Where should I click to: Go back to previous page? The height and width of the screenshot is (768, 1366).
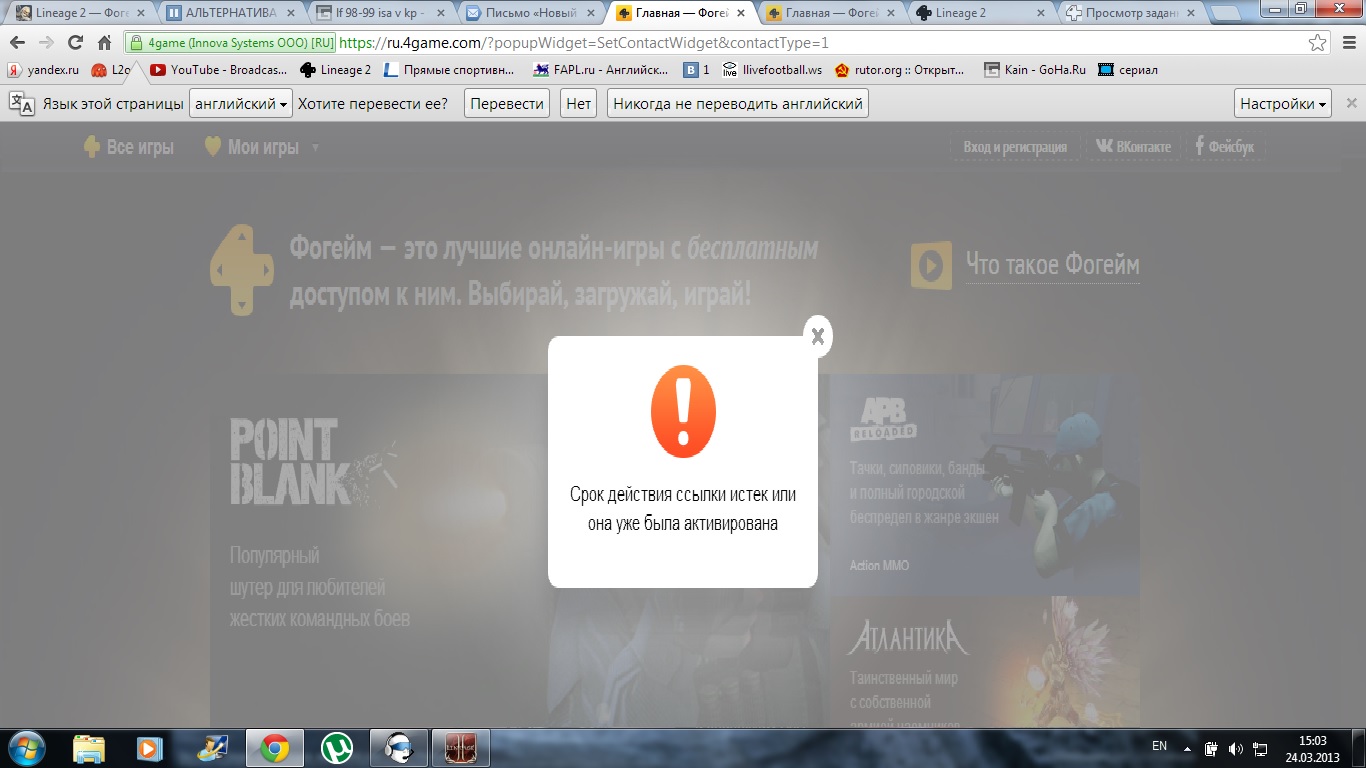coord(17,43)
